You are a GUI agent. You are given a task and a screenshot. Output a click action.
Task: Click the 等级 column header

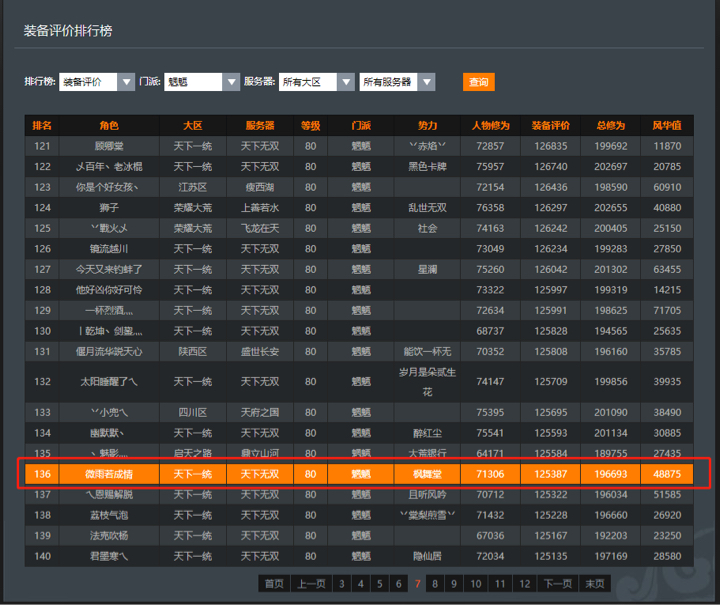coord(310,125)
